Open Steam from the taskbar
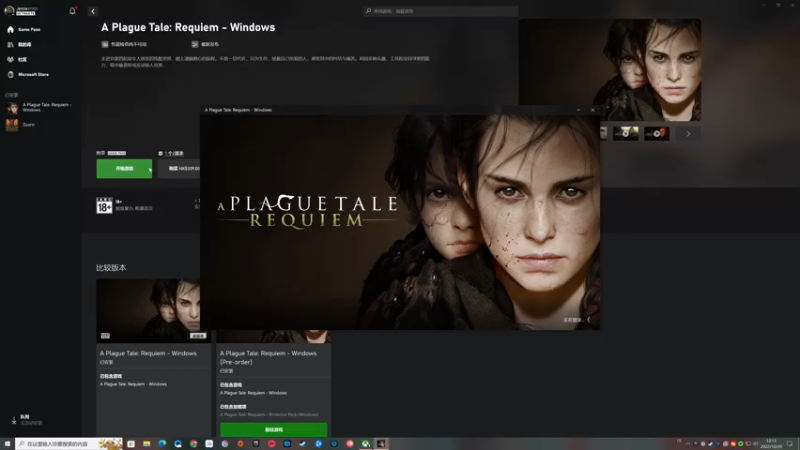 (303, 444)
